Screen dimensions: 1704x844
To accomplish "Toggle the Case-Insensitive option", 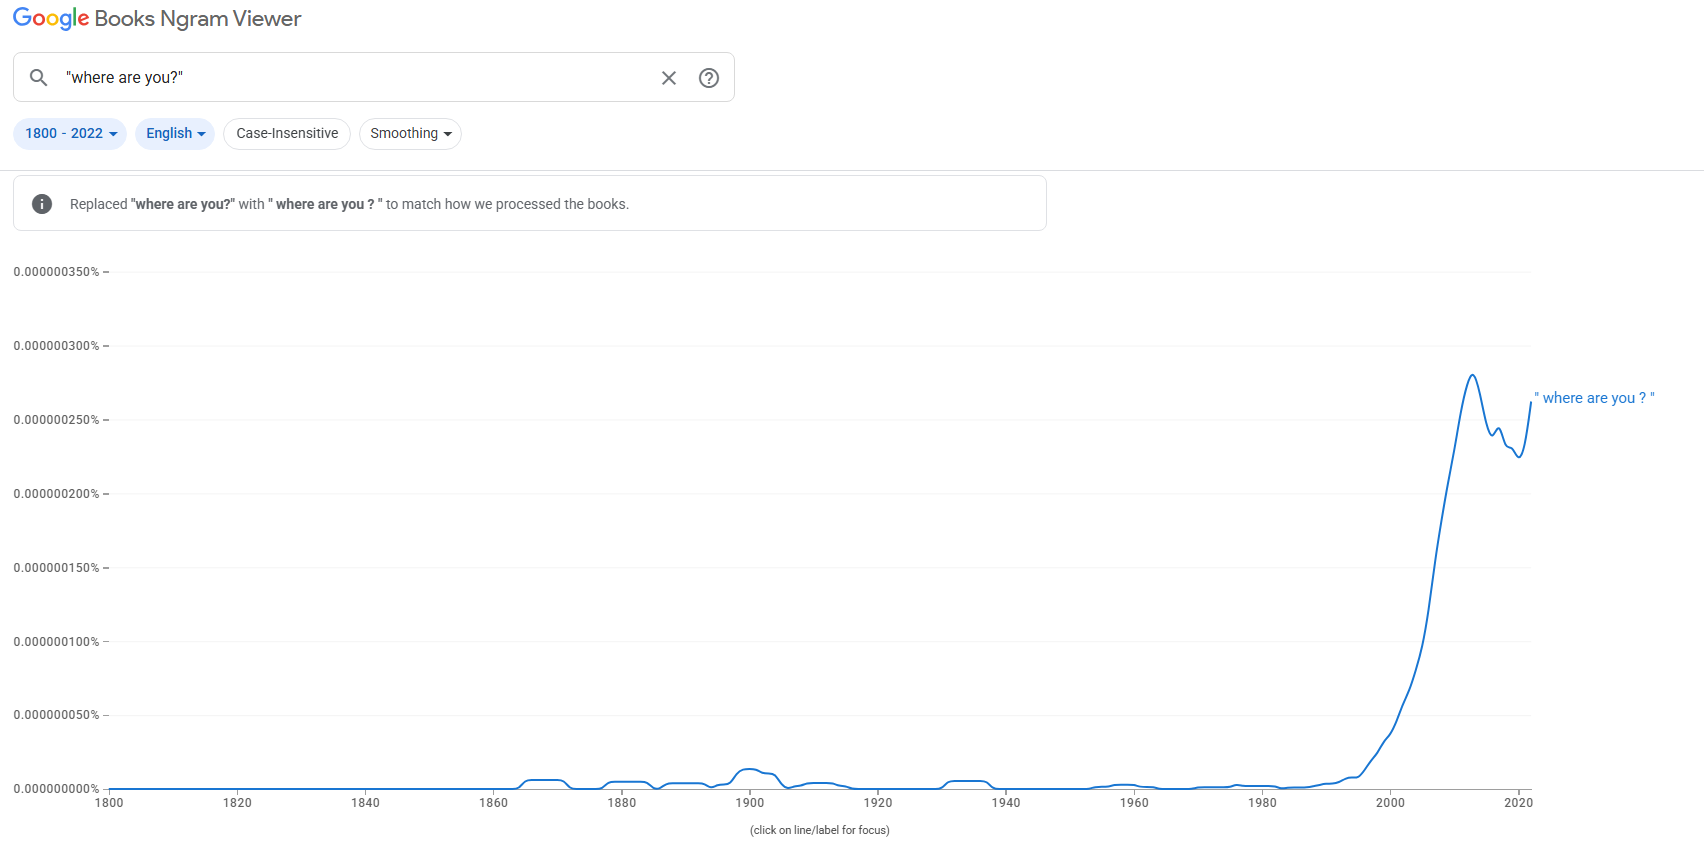I will tap(287, 133).
